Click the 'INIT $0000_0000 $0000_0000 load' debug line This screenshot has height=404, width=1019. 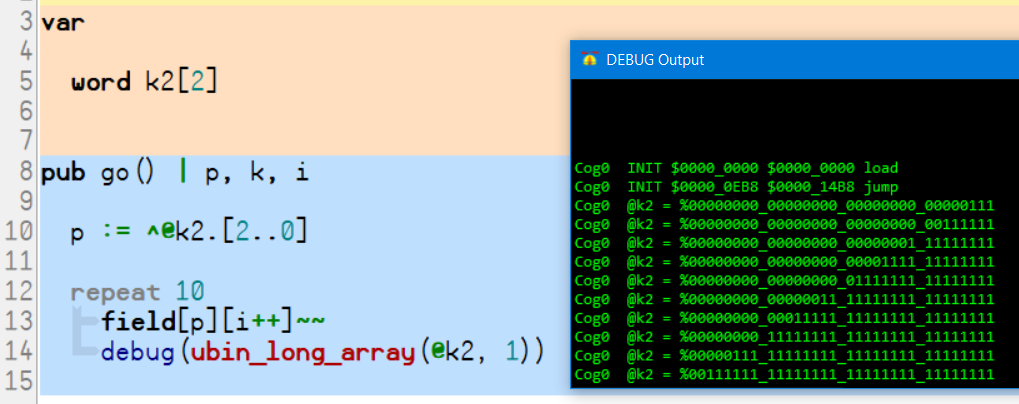(x=736, y=168)
